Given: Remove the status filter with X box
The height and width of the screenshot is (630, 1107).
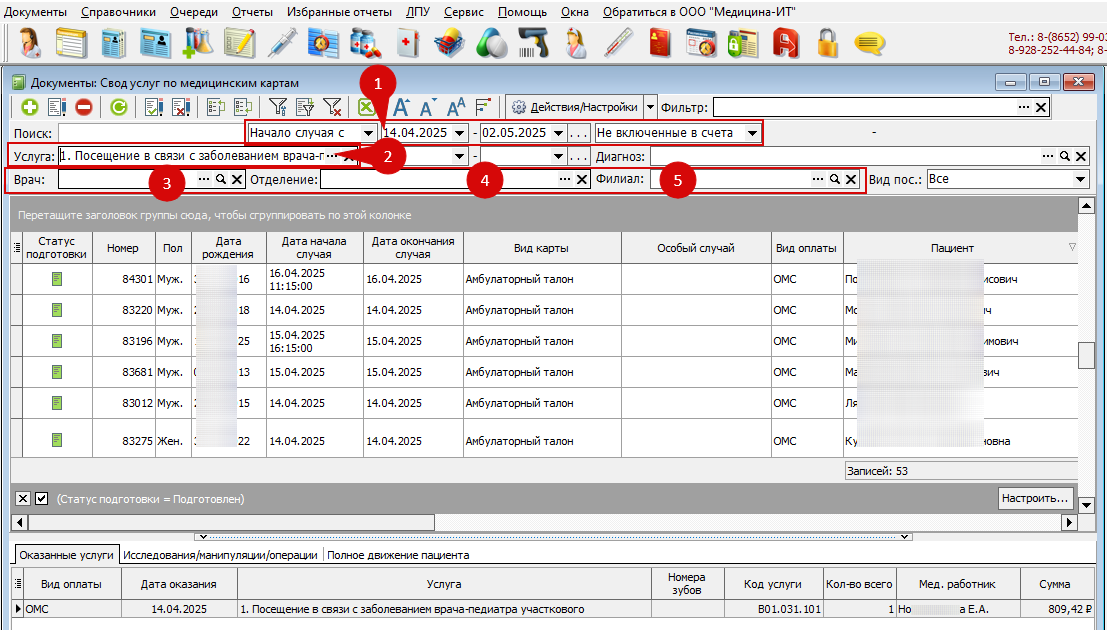Looking at the screenshot, I should coord(23,499).
